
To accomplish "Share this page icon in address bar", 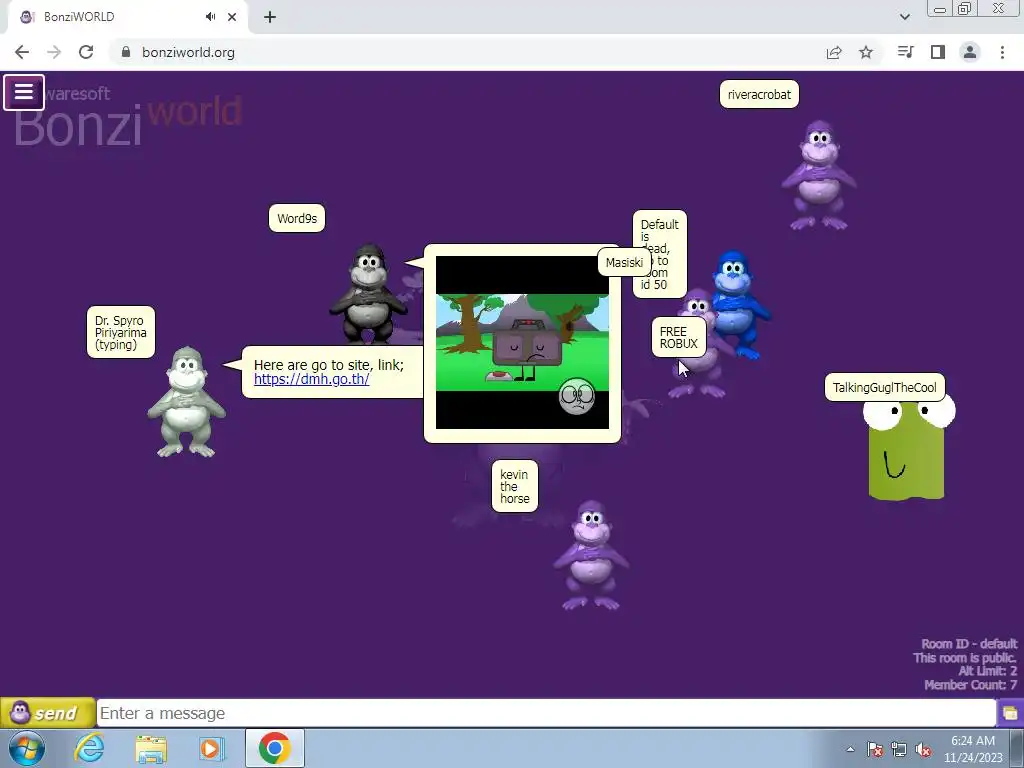I will coord(834,52).
